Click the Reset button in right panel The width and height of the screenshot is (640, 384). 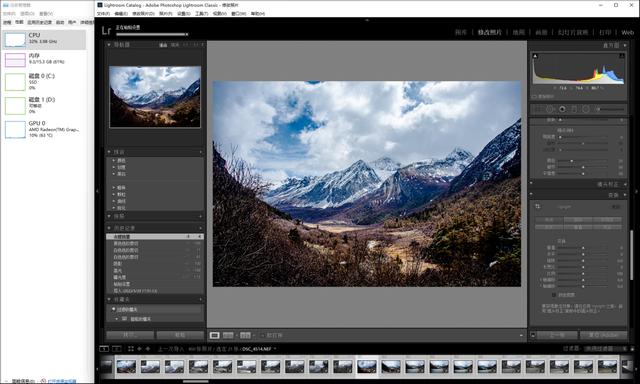603,335
